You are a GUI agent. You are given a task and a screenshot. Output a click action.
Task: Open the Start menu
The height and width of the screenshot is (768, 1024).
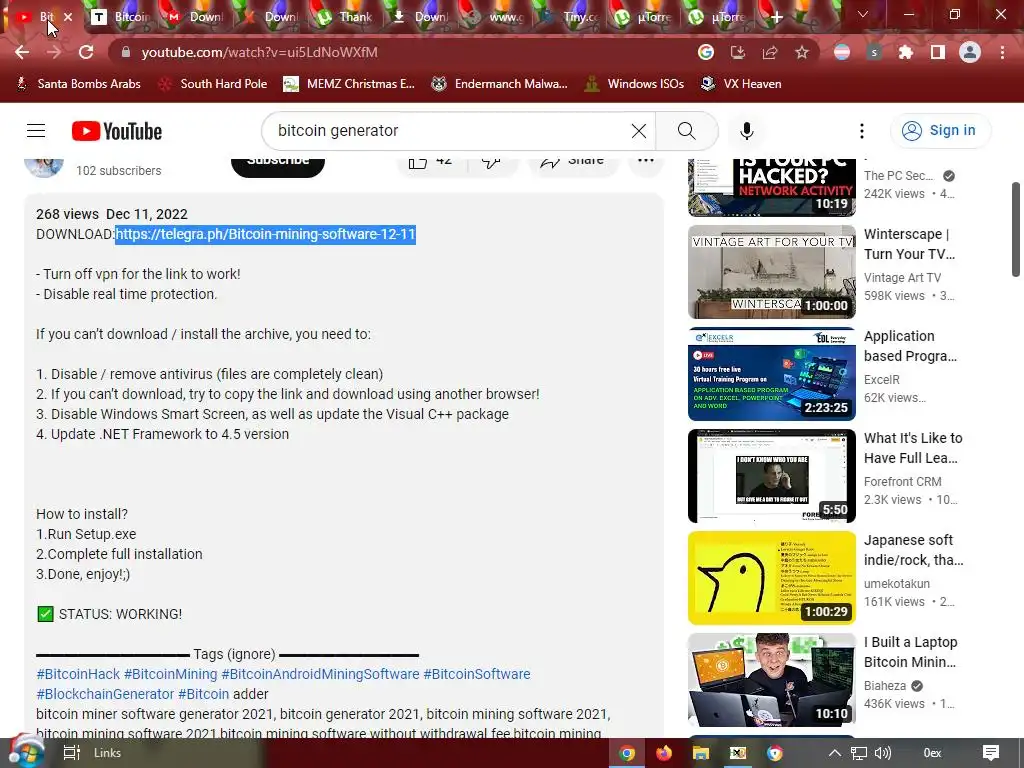point(26,752)
